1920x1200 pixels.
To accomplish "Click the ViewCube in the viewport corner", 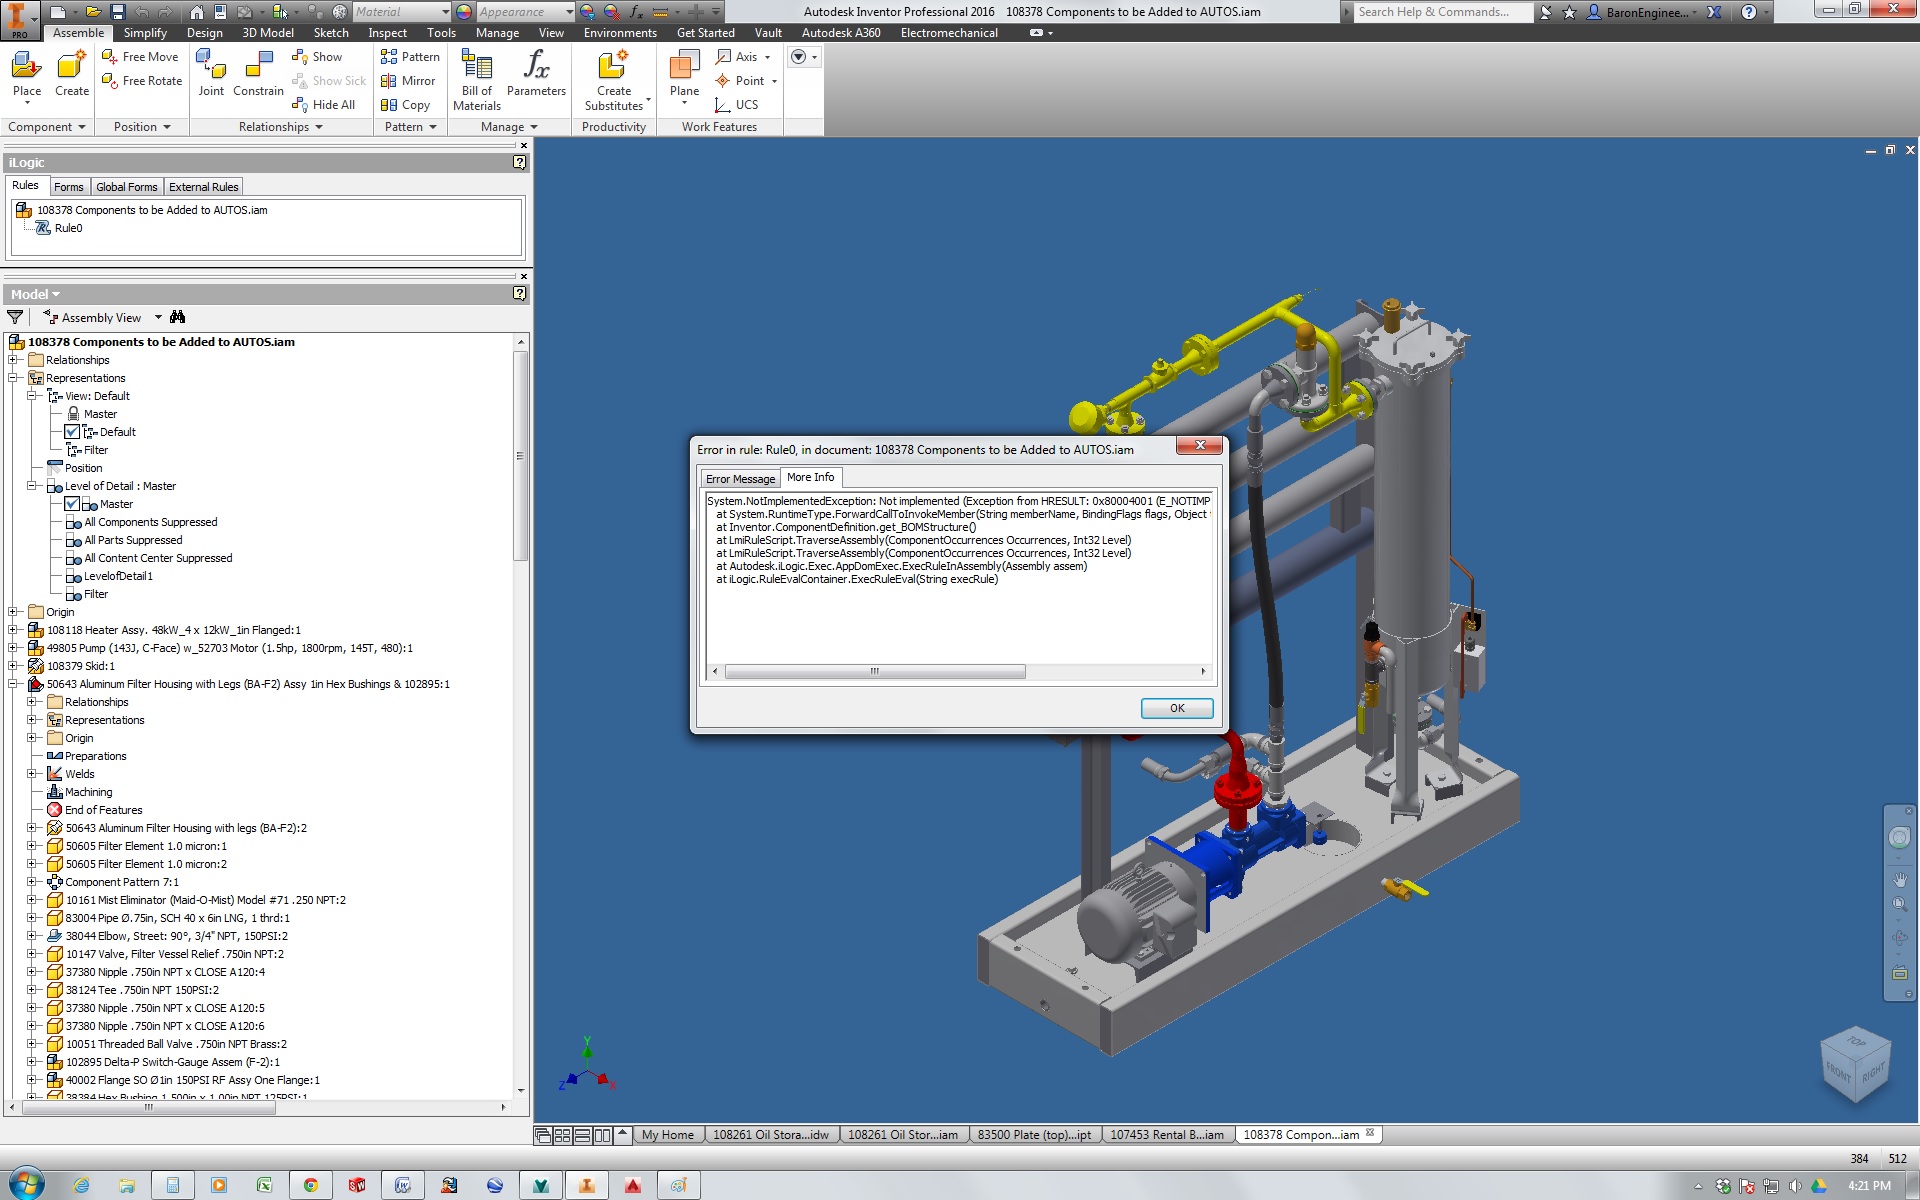I will click(1855, 1064).
